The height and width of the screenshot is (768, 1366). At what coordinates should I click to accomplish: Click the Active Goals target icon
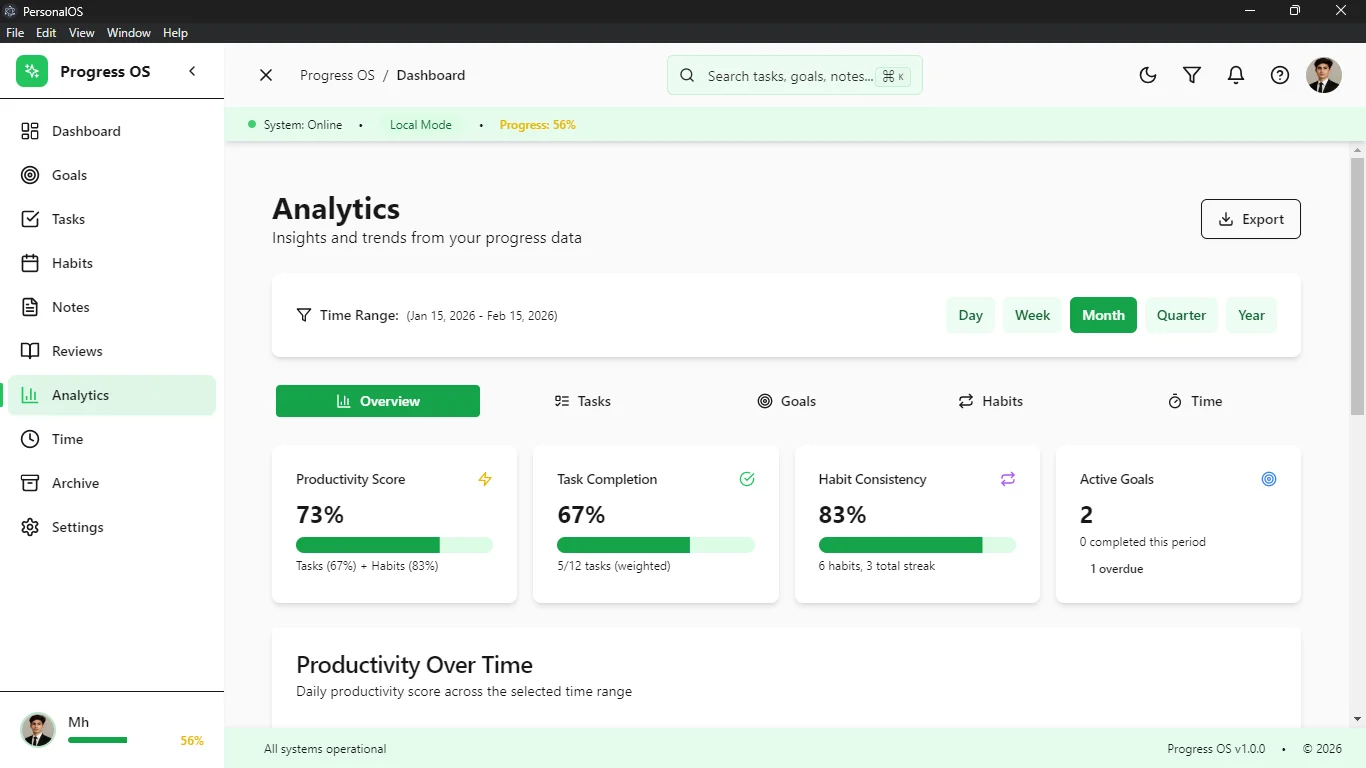pos(1269,479)
